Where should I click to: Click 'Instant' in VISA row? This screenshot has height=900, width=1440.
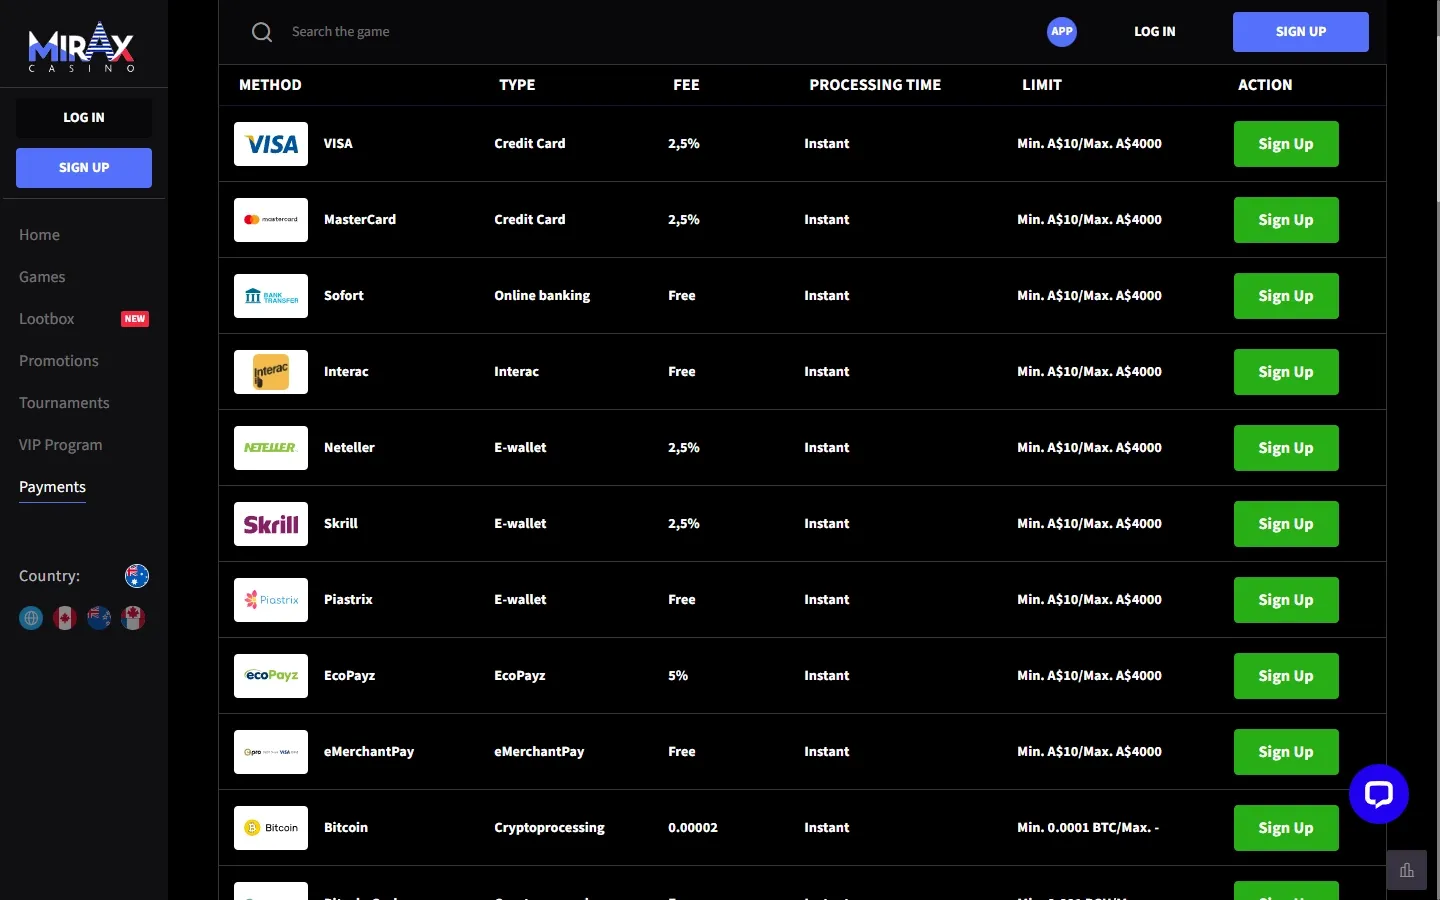[x=827, y=144]
